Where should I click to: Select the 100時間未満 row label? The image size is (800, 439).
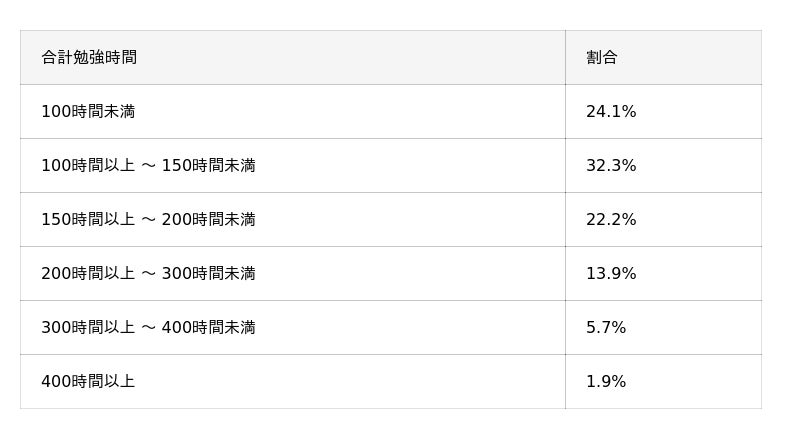(88, 111)
